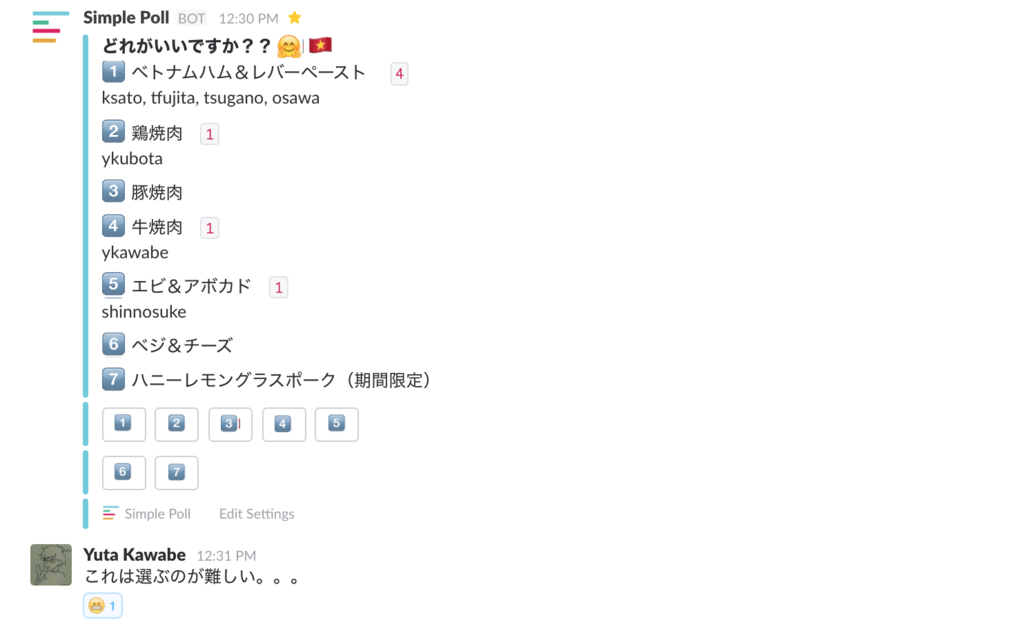Cast a vote with the number 3 button
Viewport: 1024px width, 627px height.
(230, 425)
